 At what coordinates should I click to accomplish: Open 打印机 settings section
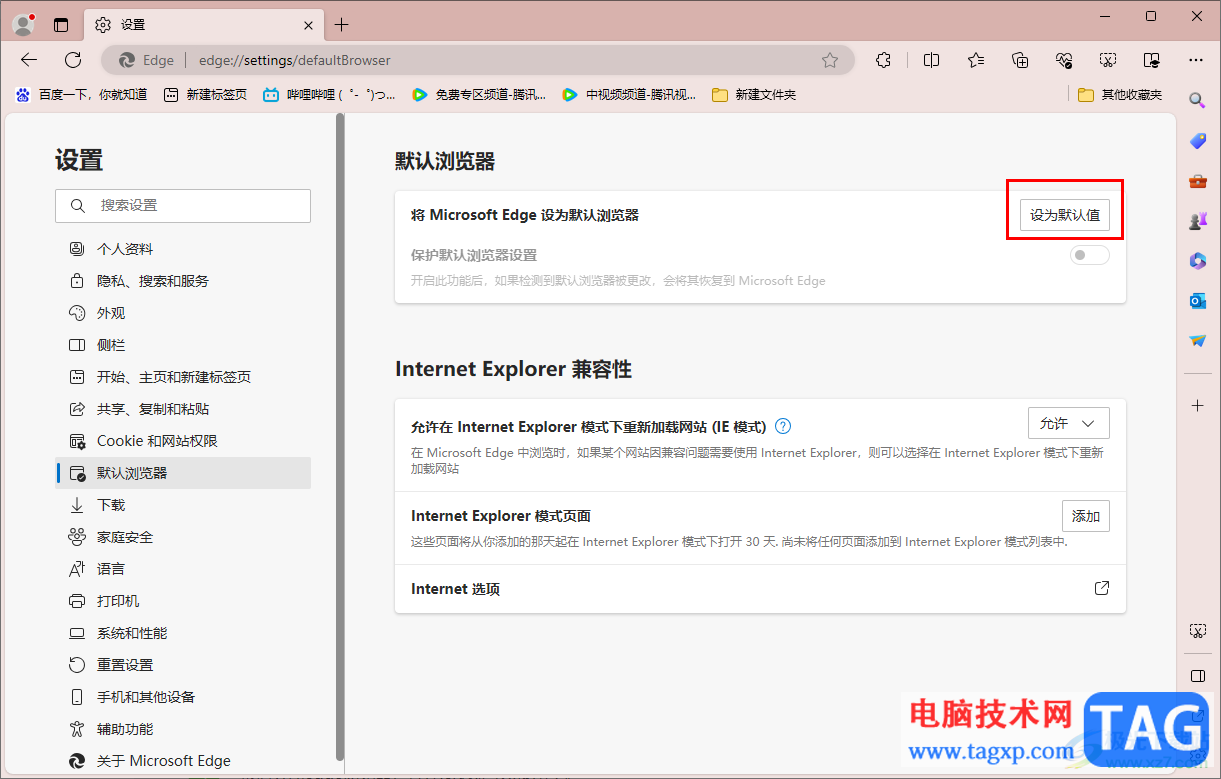point(183,601)
